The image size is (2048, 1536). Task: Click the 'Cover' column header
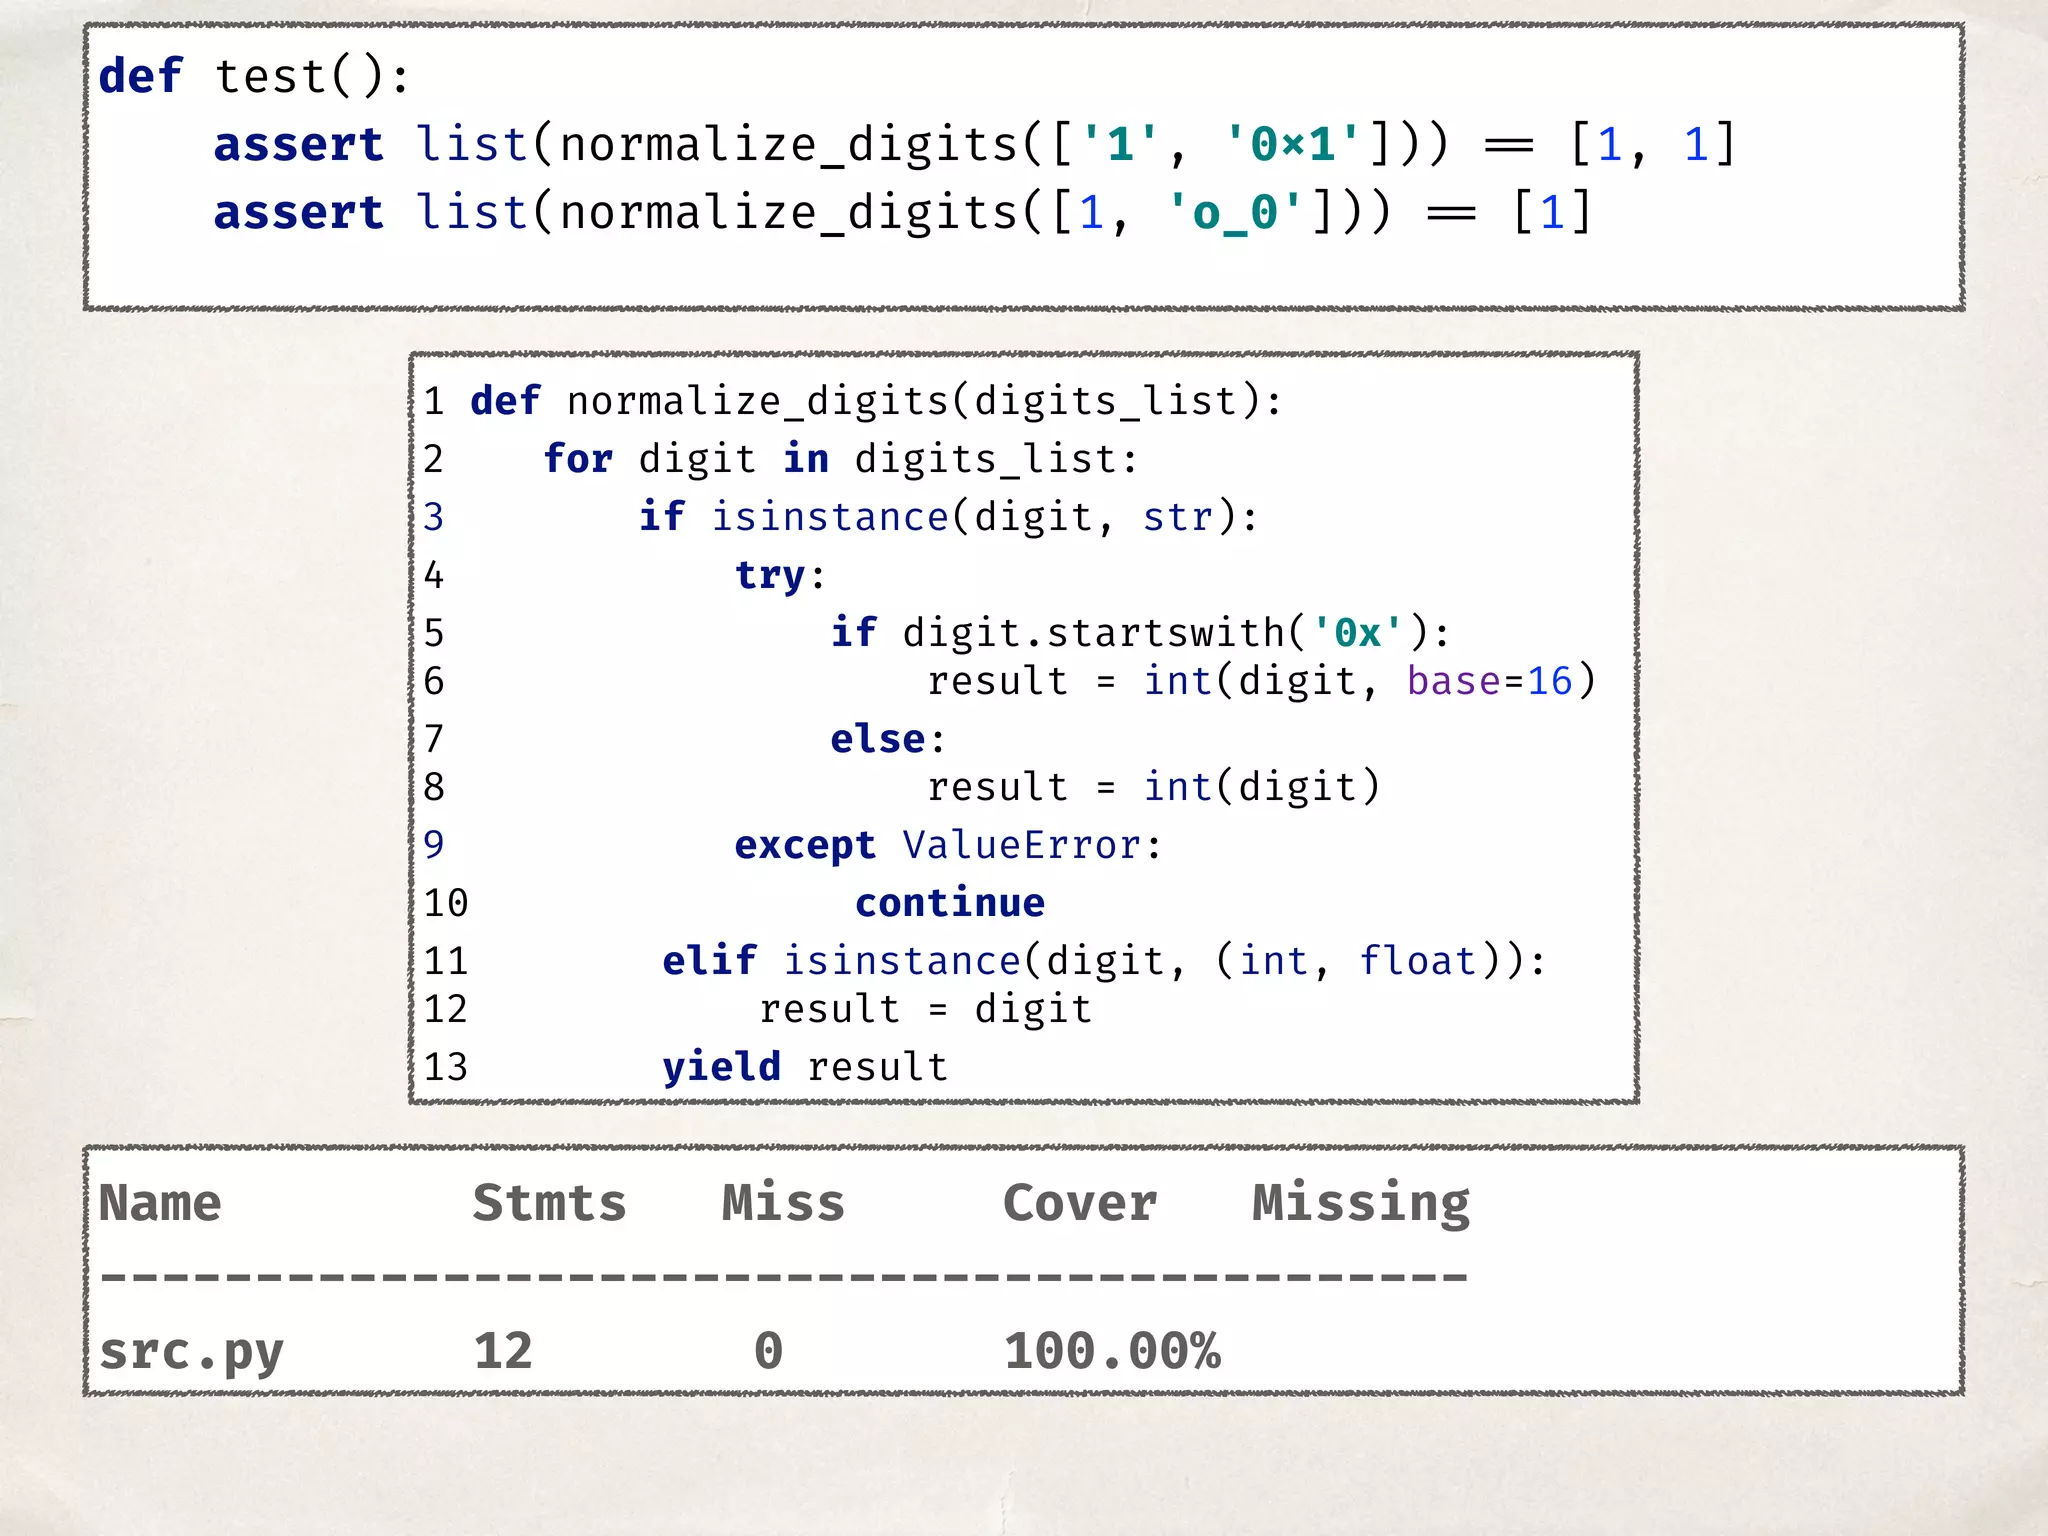(1080, 1203)
